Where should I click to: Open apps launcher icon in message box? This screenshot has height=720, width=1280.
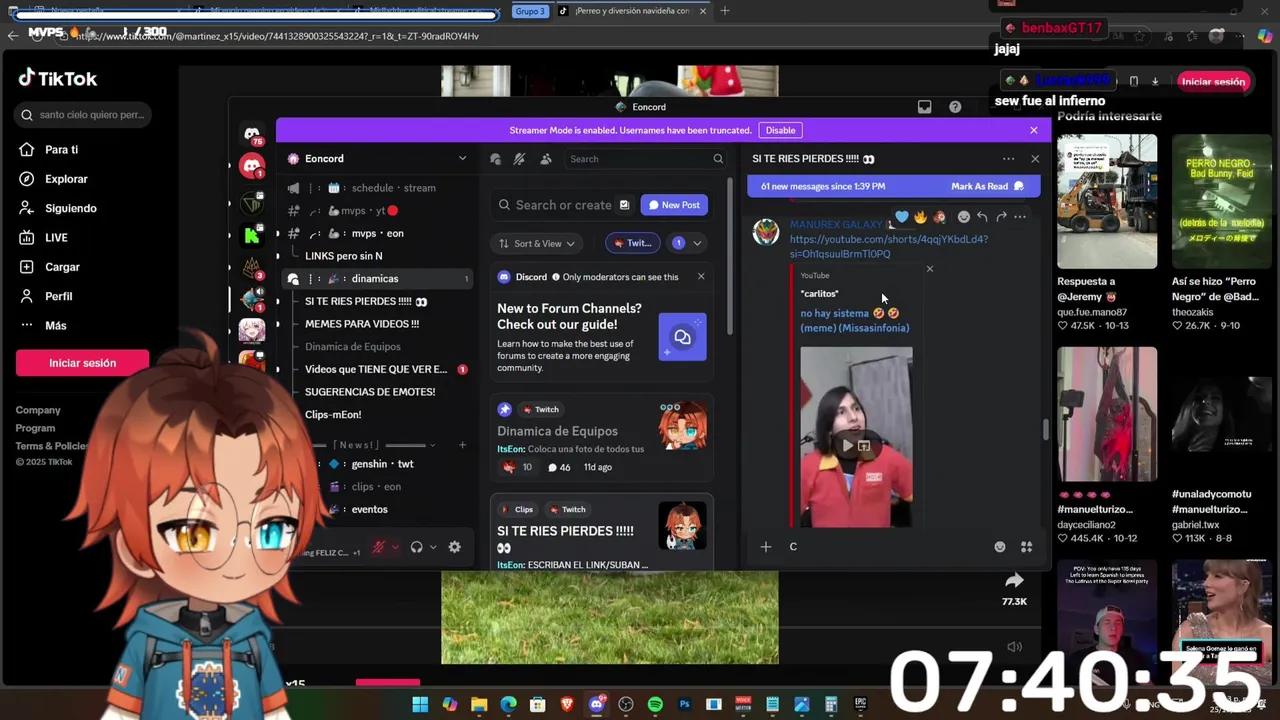pyautogui.click(x=1026, y=547)
